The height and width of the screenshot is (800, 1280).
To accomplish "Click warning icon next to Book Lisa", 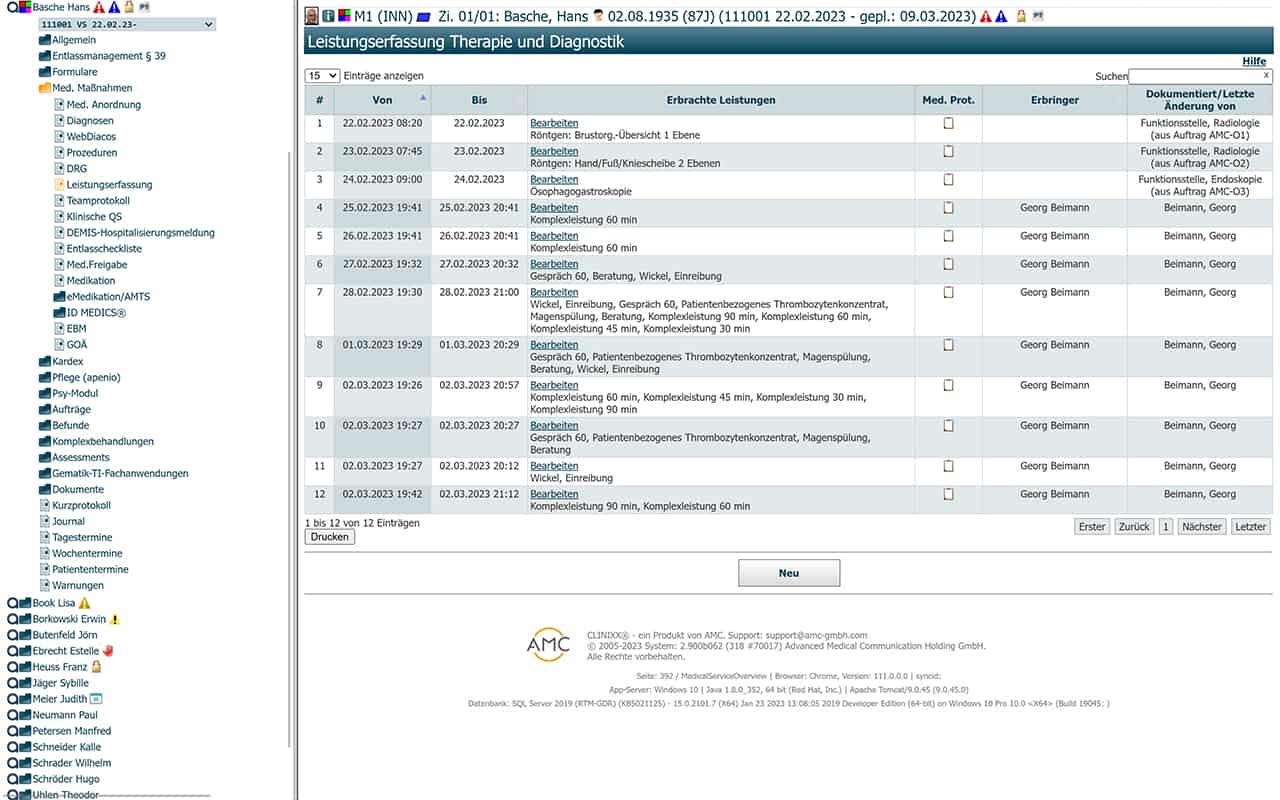I will click(x=85, y=603).
